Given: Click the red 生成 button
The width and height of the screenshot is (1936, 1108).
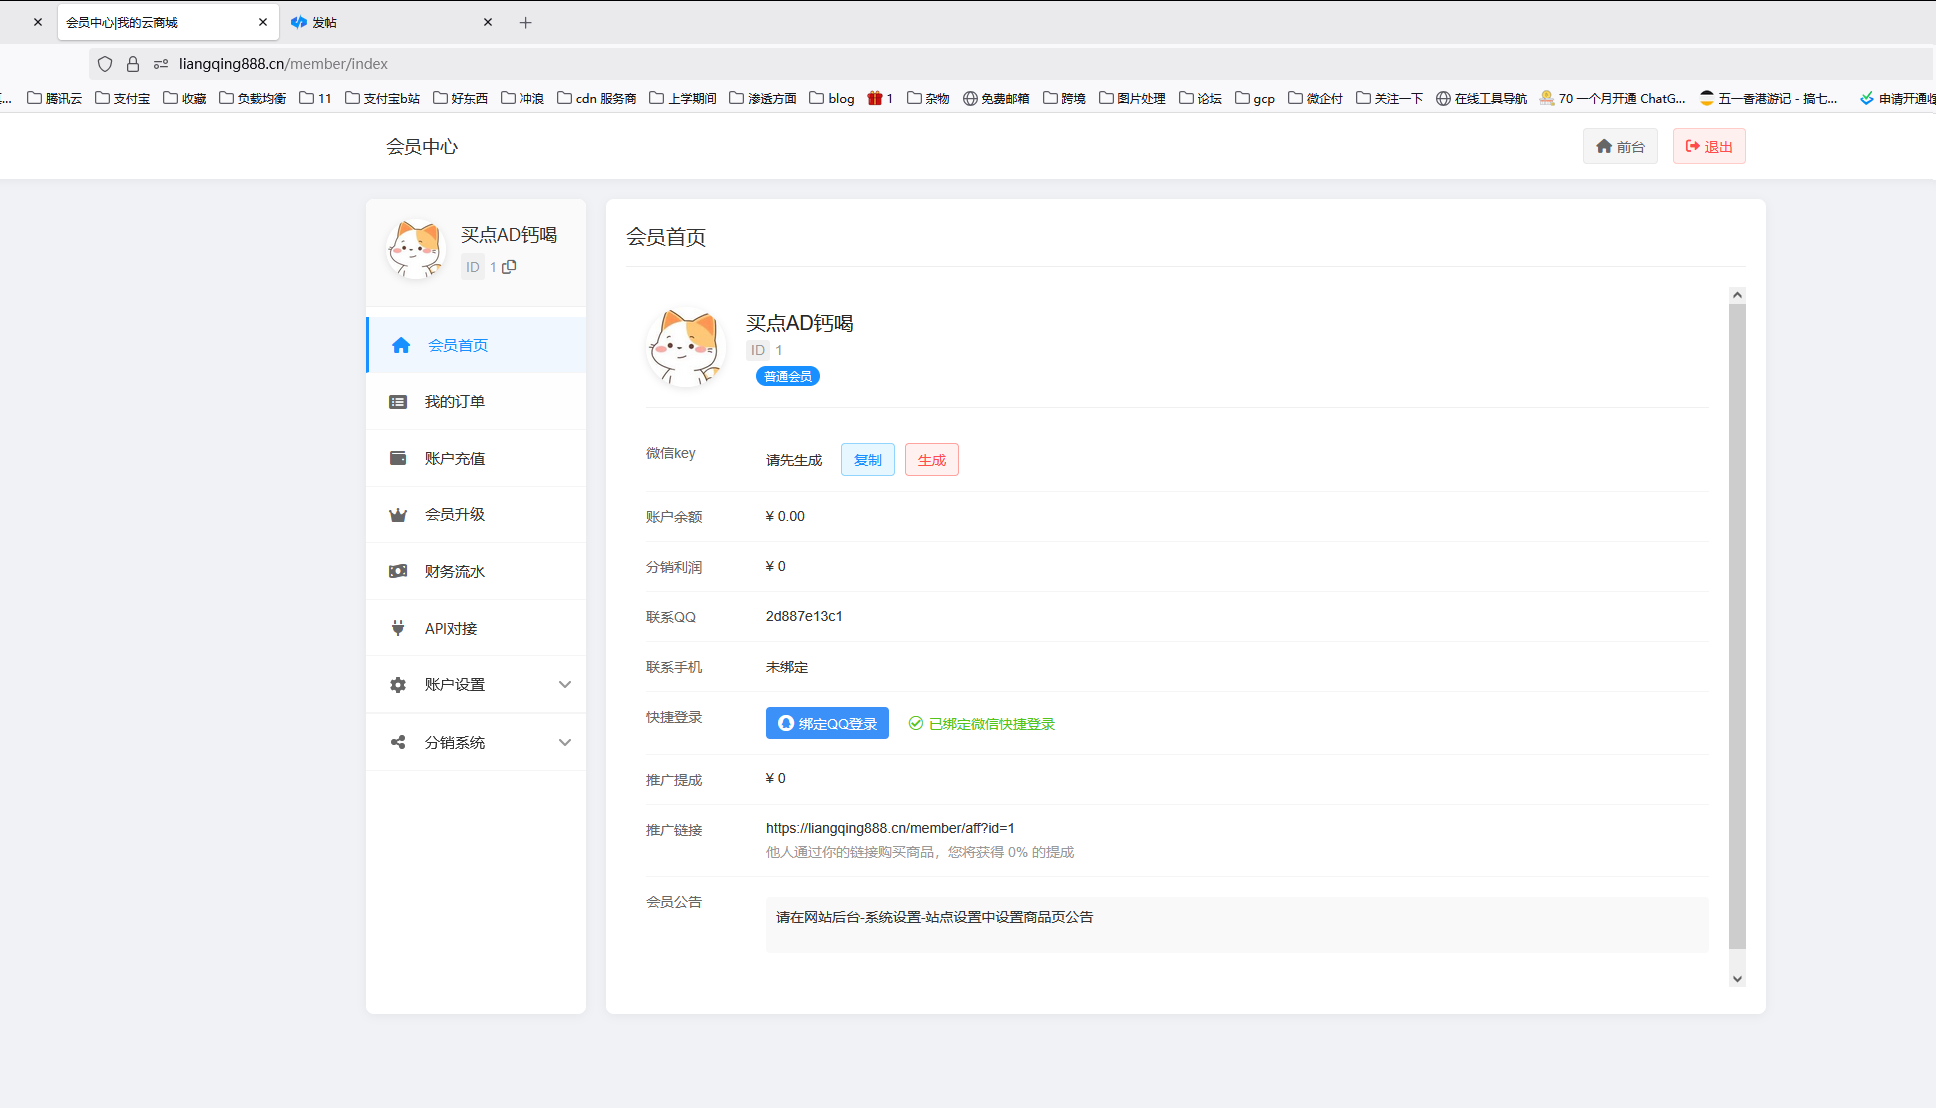Looking at the screenshot, I should click(931, 460).
